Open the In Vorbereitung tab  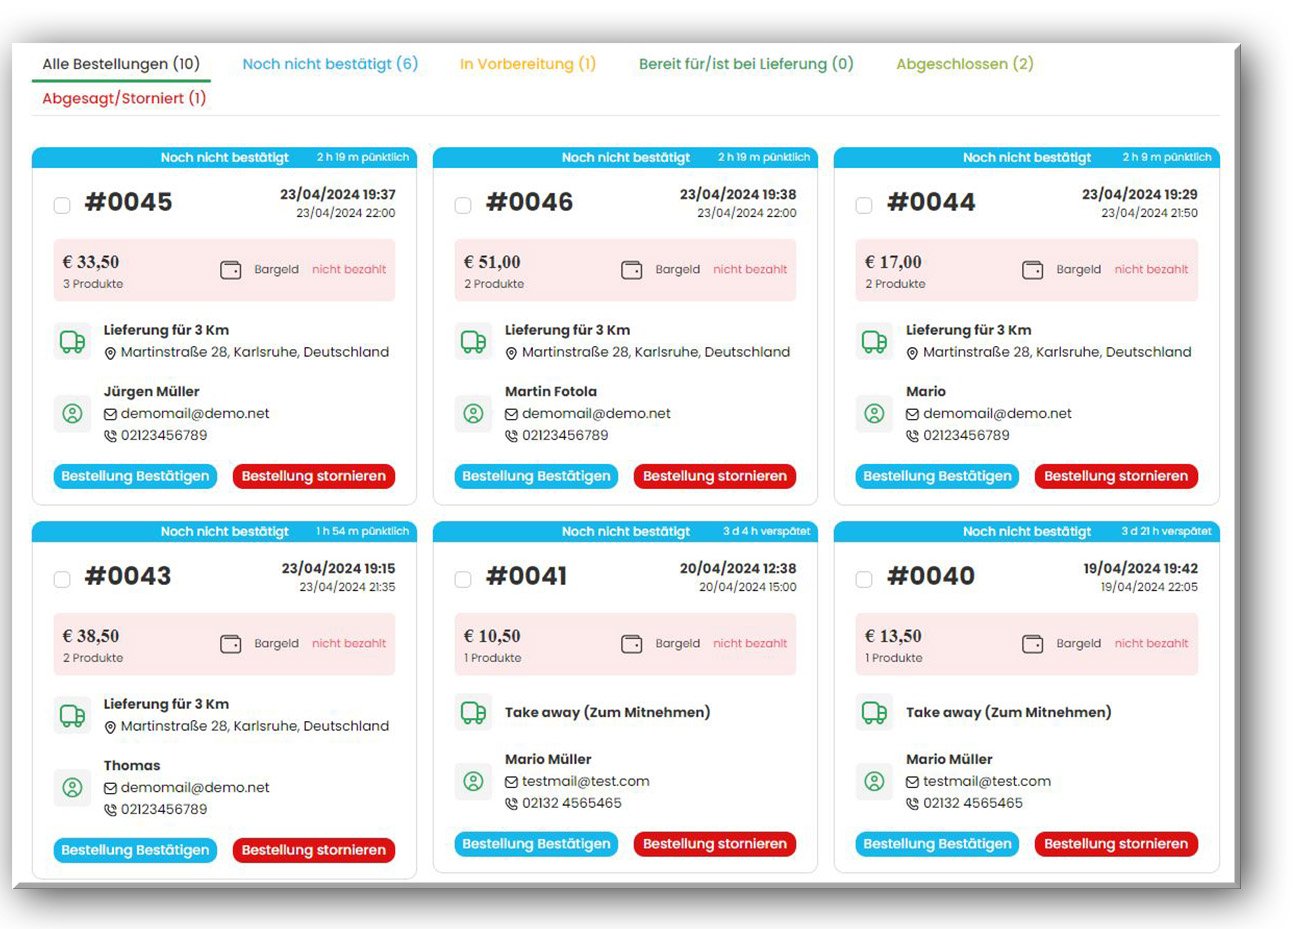click(x=527, y=64)
